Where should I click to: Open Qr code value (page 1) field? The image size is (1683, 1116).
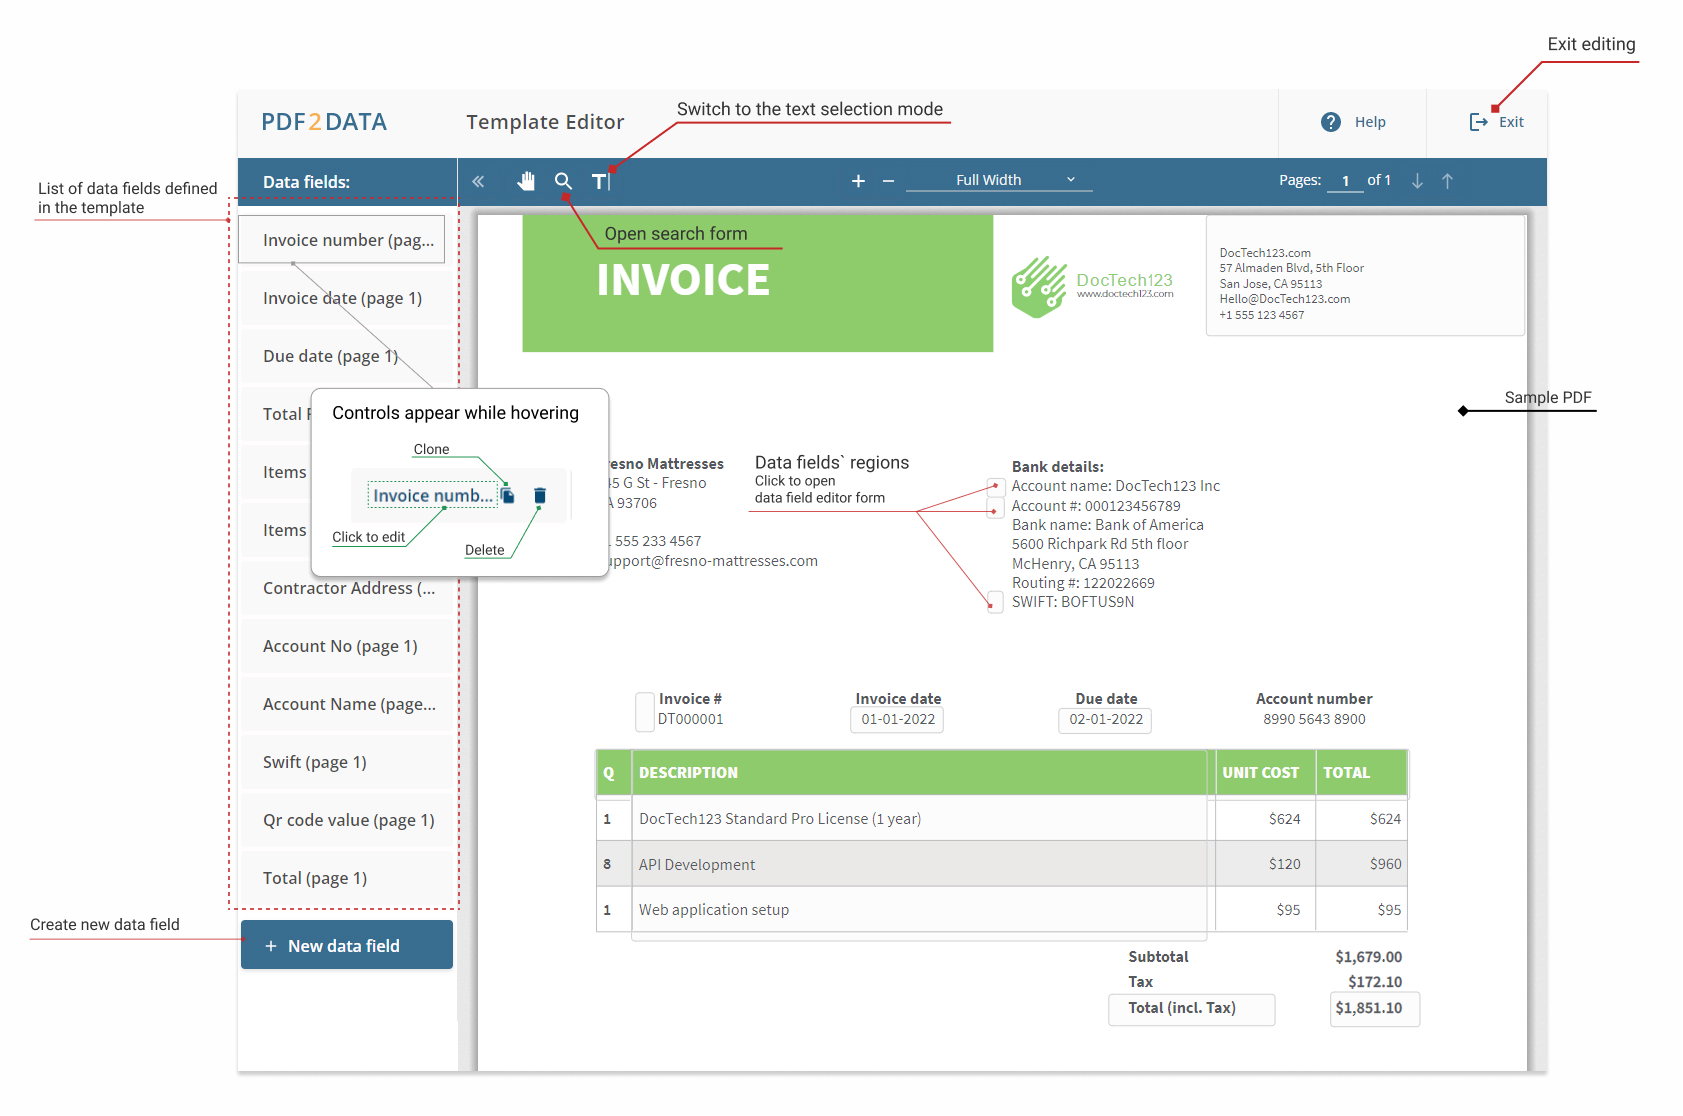pyautogui.click(x=347, y=820)
